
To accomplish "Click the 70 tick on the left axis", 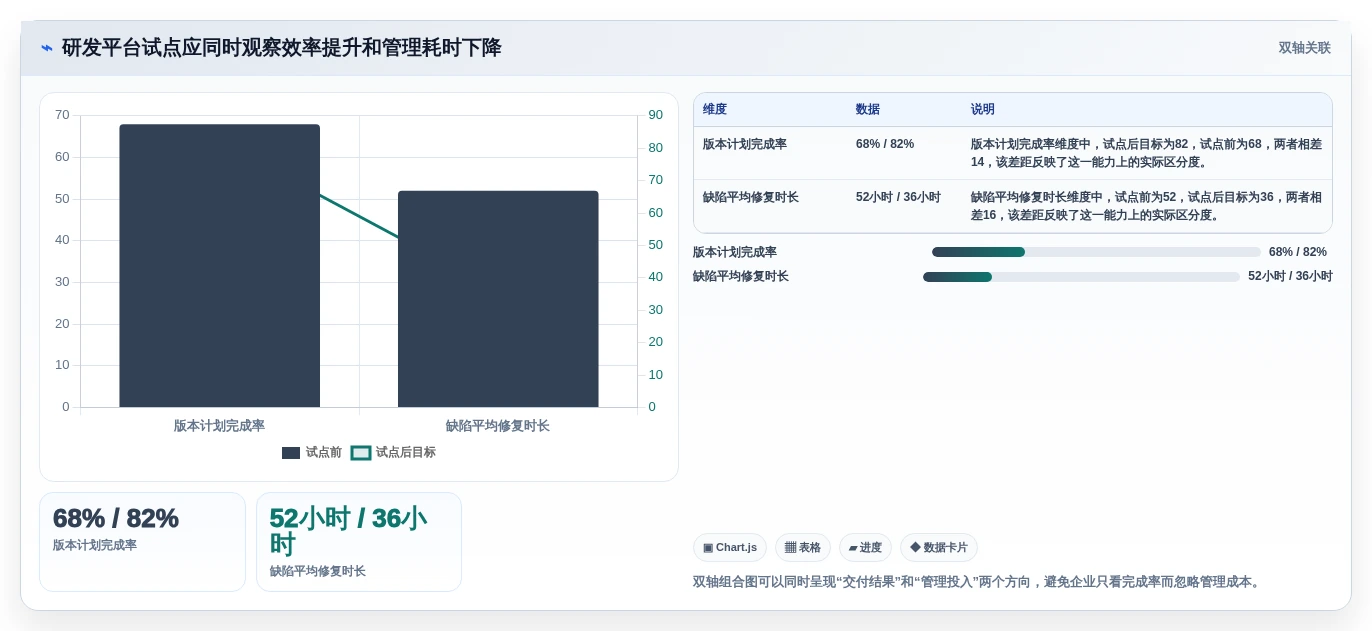I will pos(62,115).
